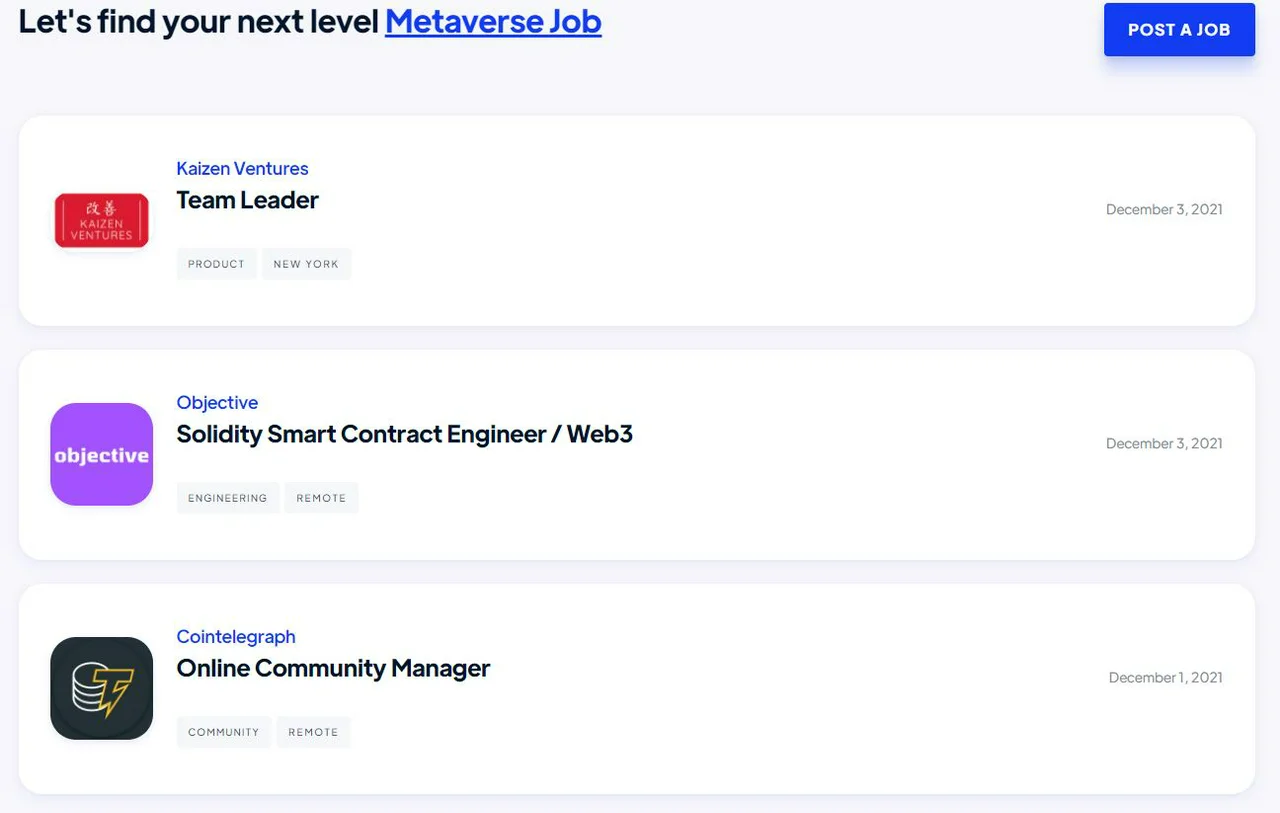Click the Cointelegraph logo icon
The width and height of the screenshot is (1280, 813).
coord(101,688)
